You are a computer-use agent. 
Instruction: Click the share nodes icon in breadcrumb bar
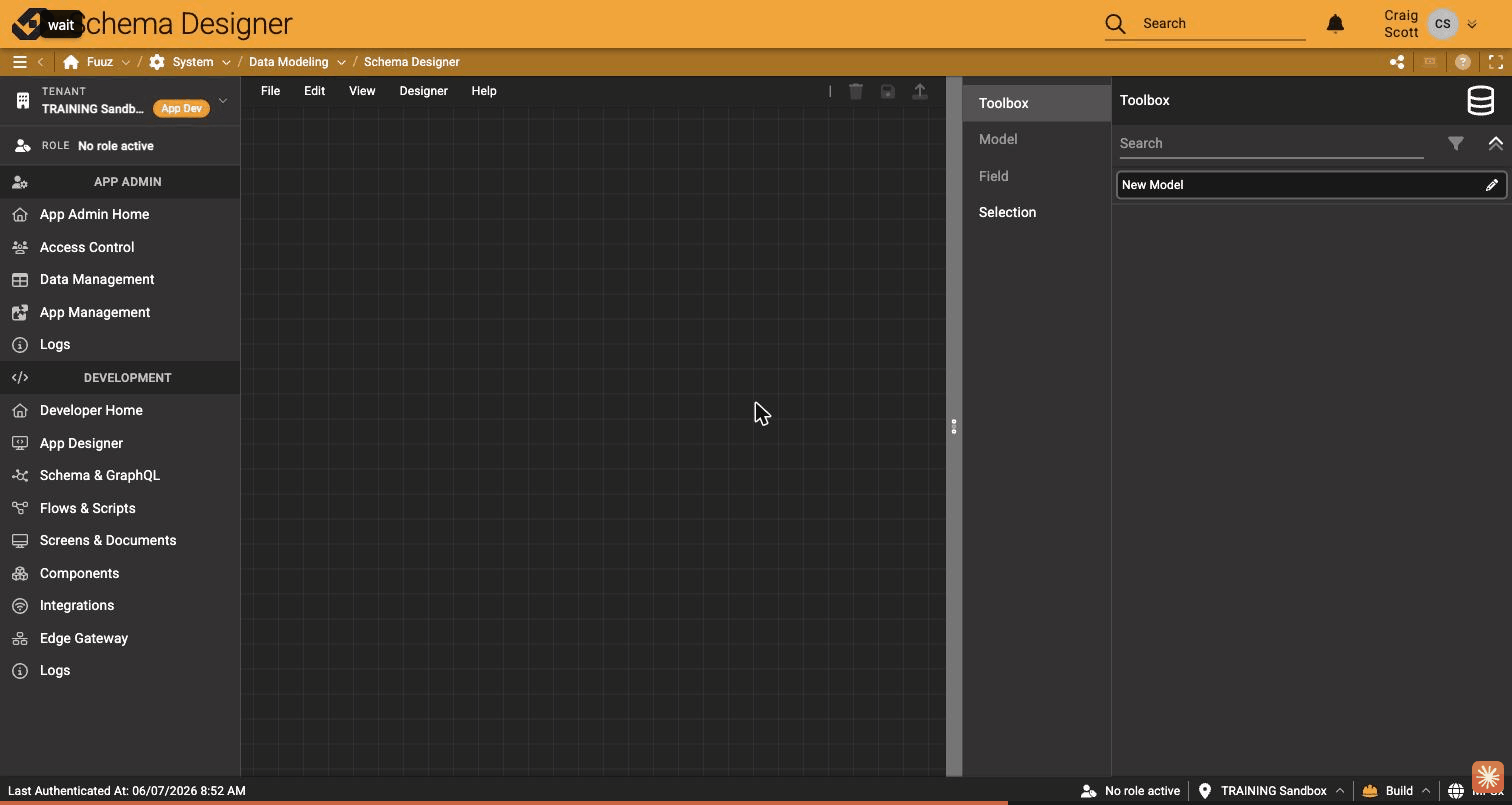1397,62
